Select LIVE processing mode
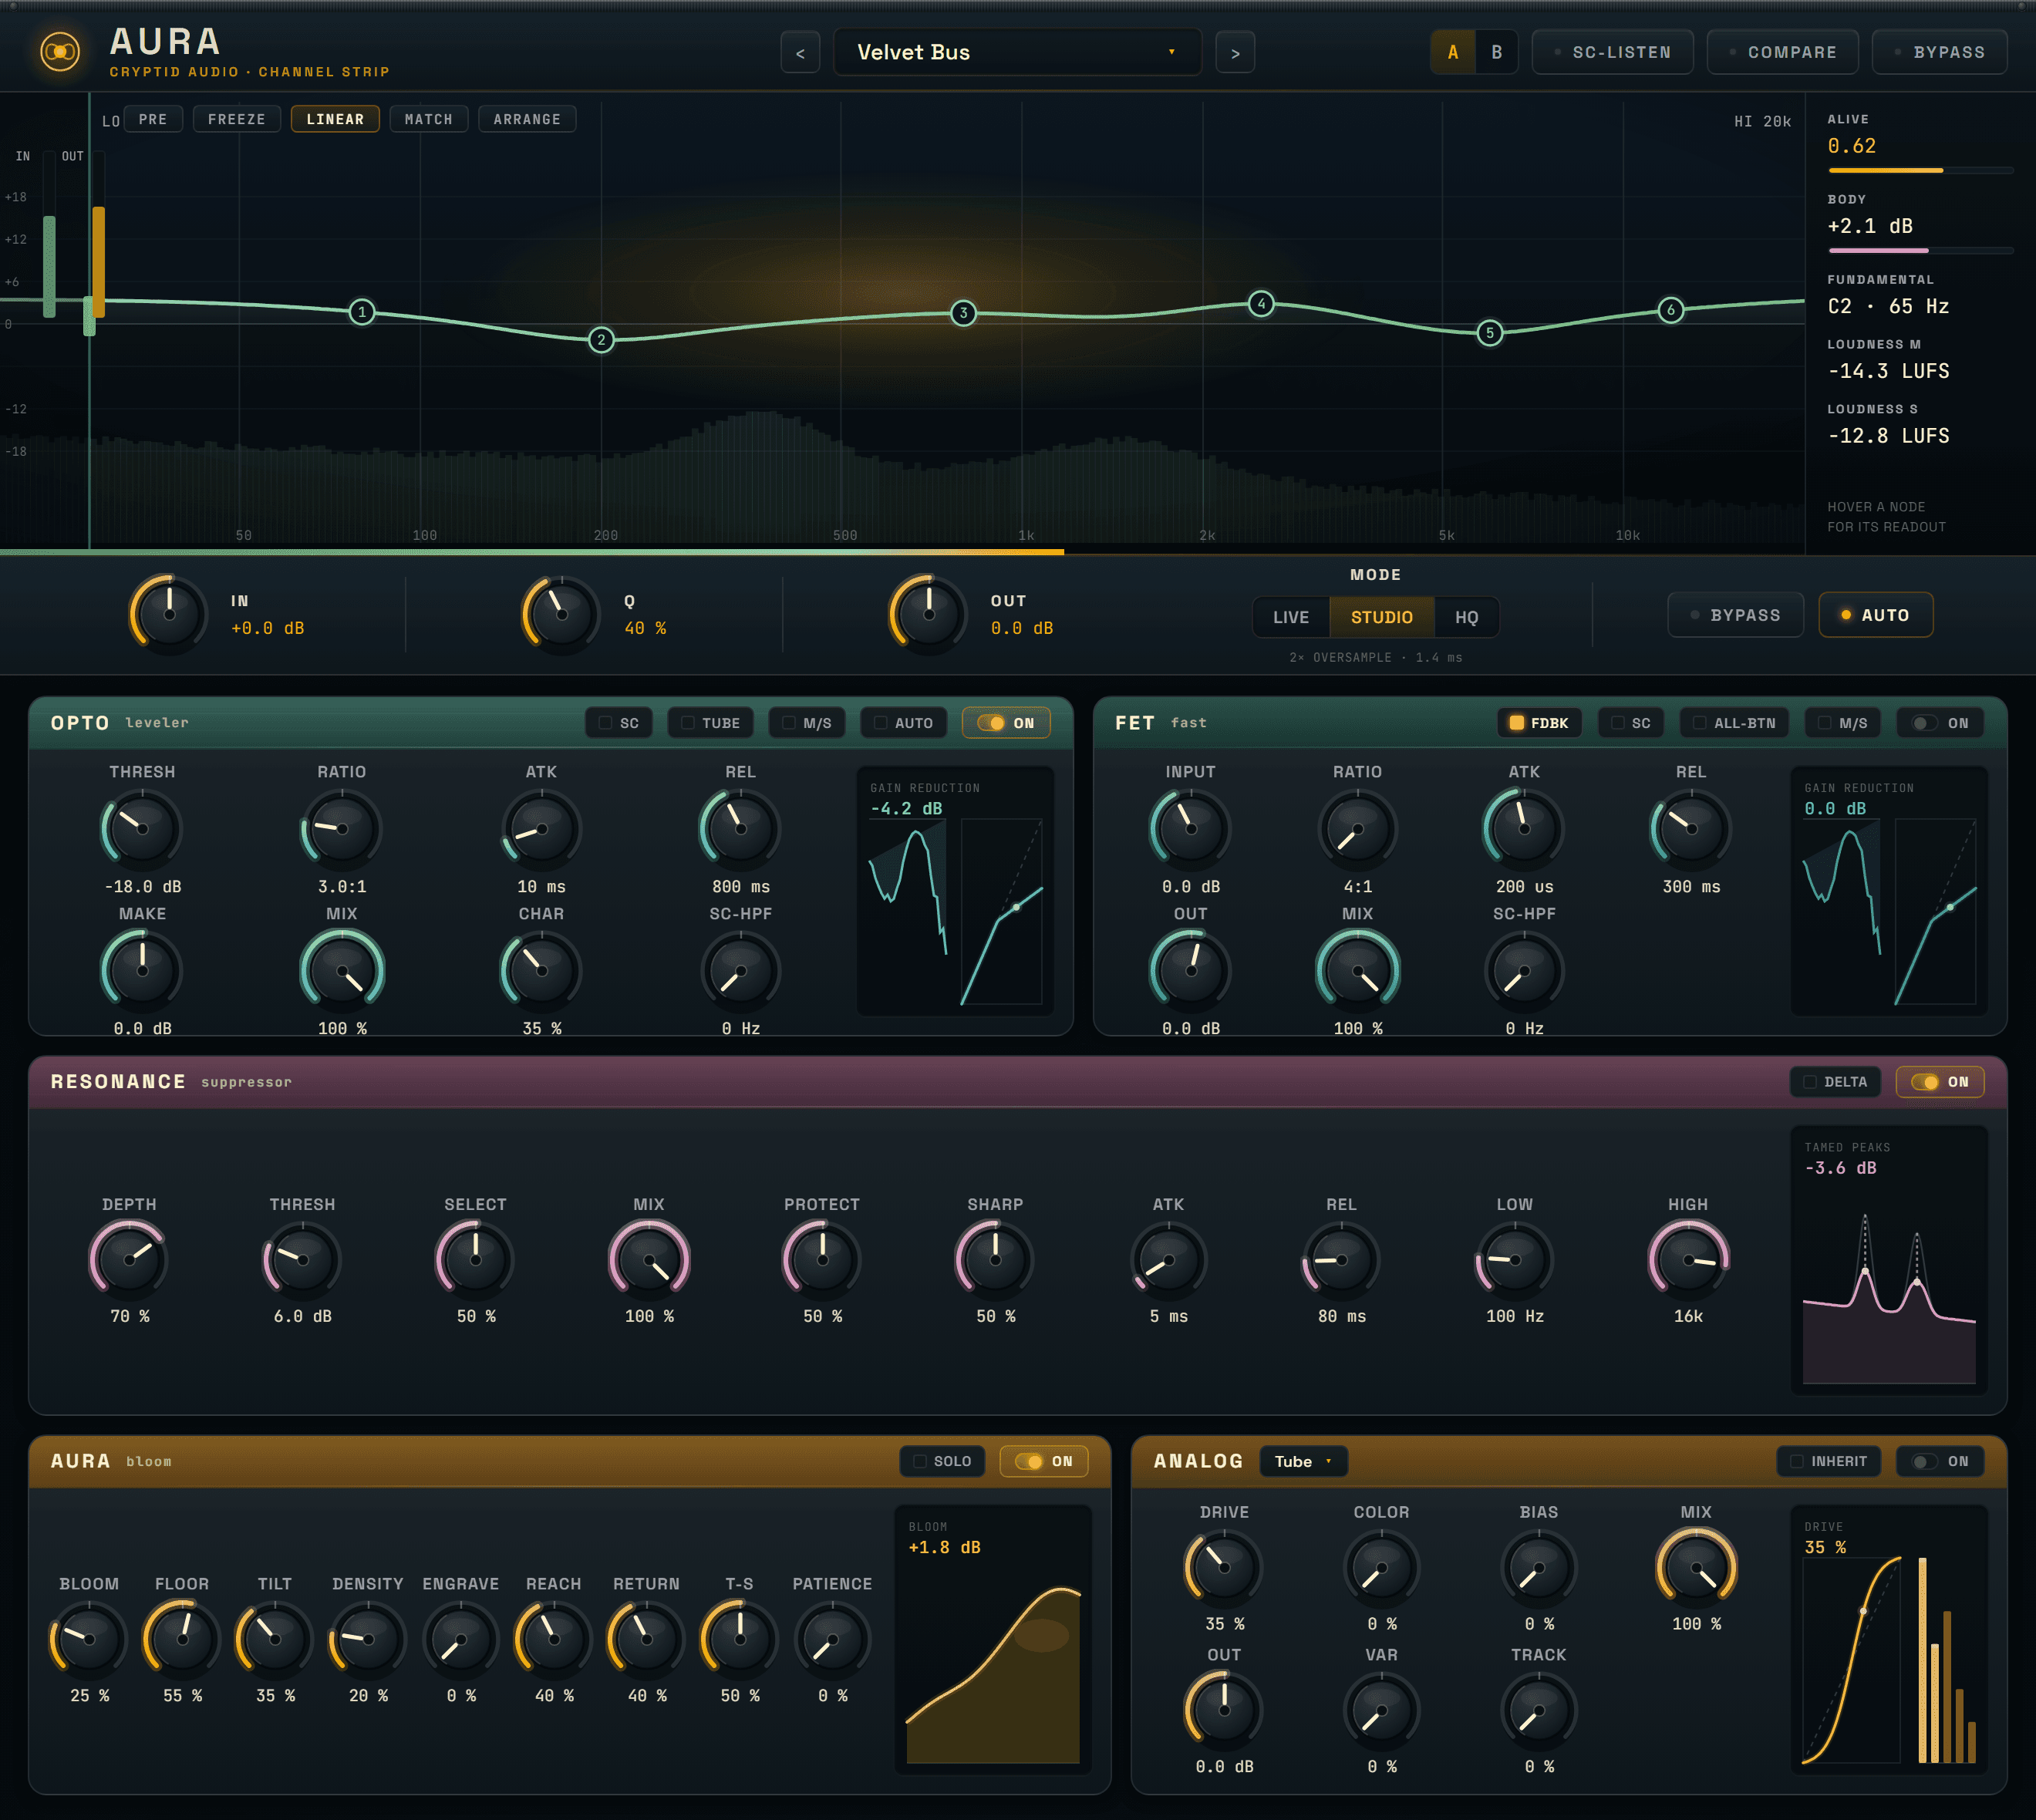Screen dimensions: 2036x1820 (1291, 617)
